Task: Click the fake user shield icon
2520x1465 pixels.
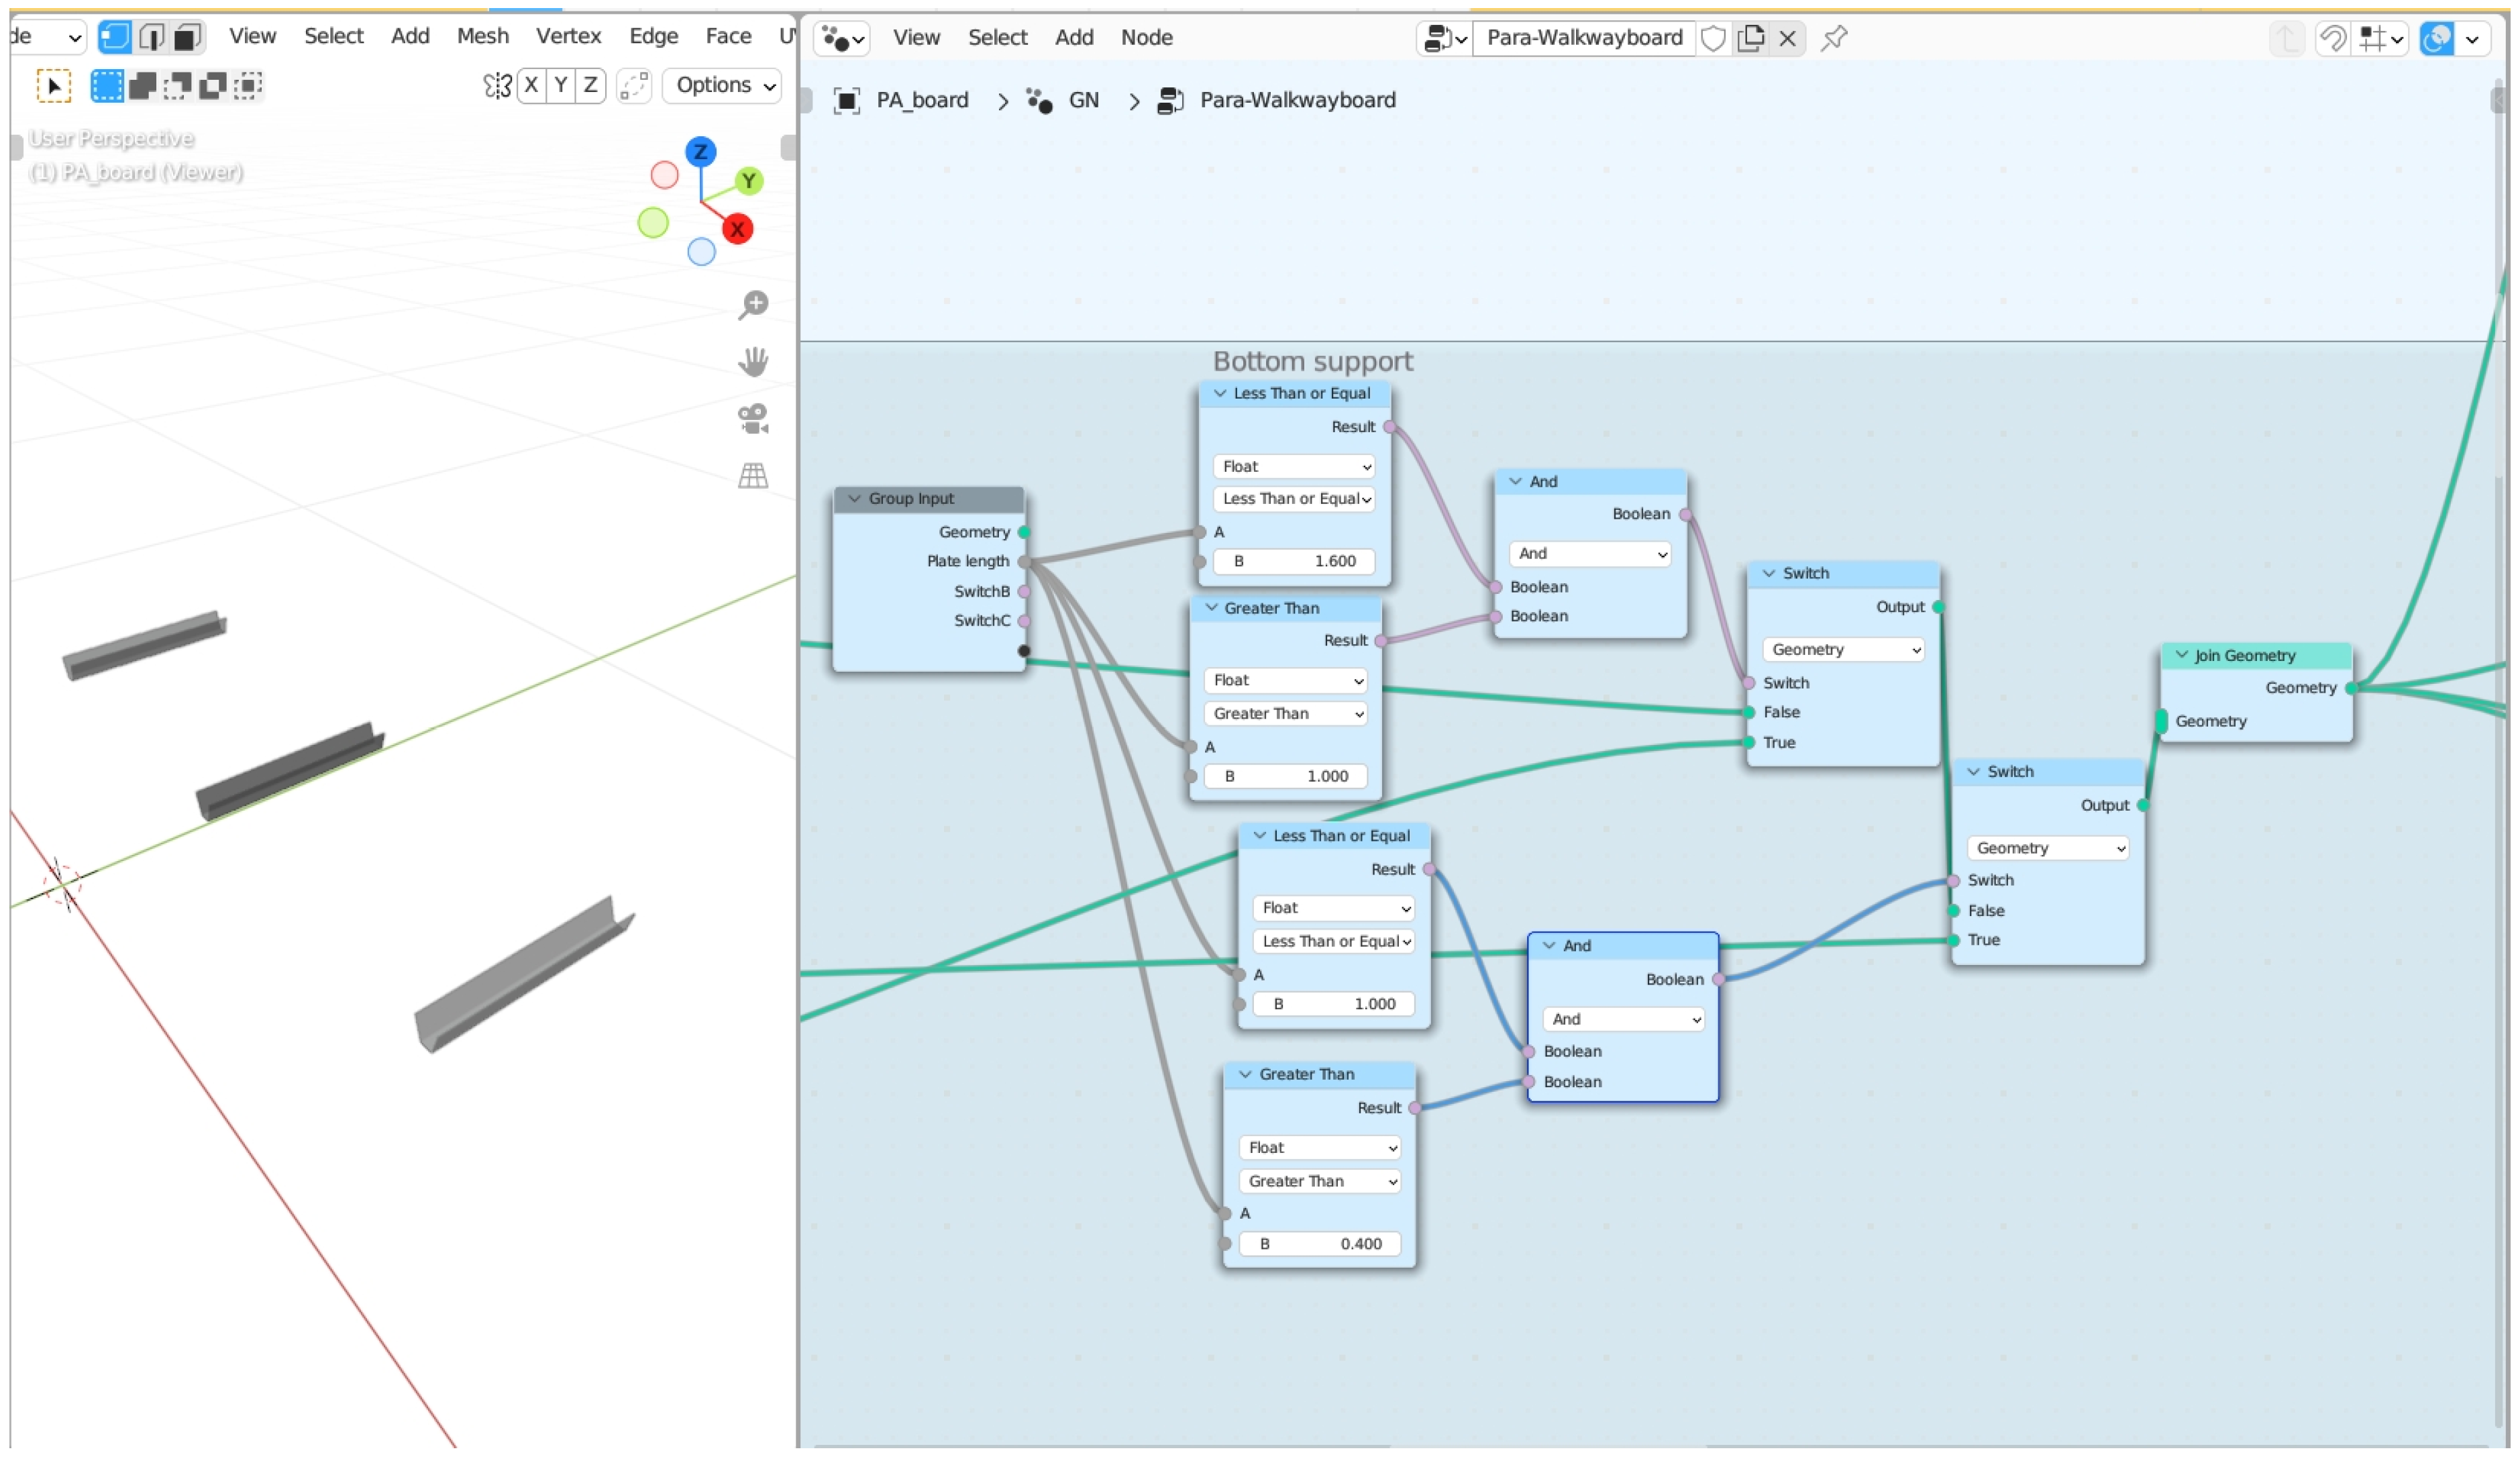Action: tap(1713, 38)
